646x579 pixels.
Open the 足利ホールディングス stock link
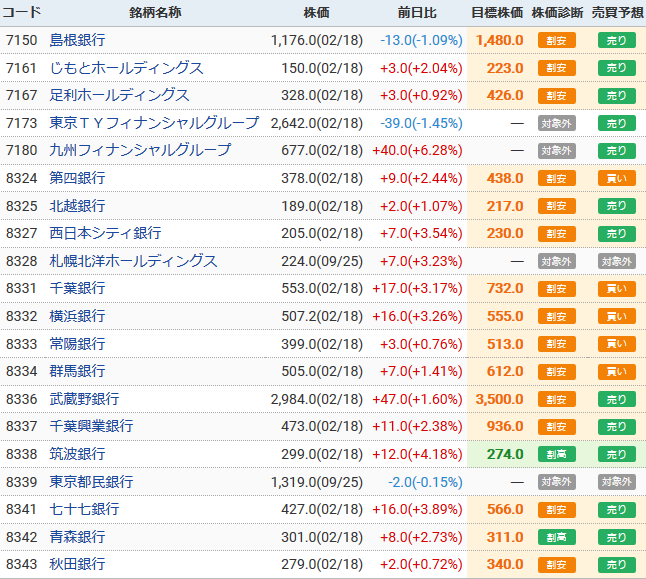(119, 96)
